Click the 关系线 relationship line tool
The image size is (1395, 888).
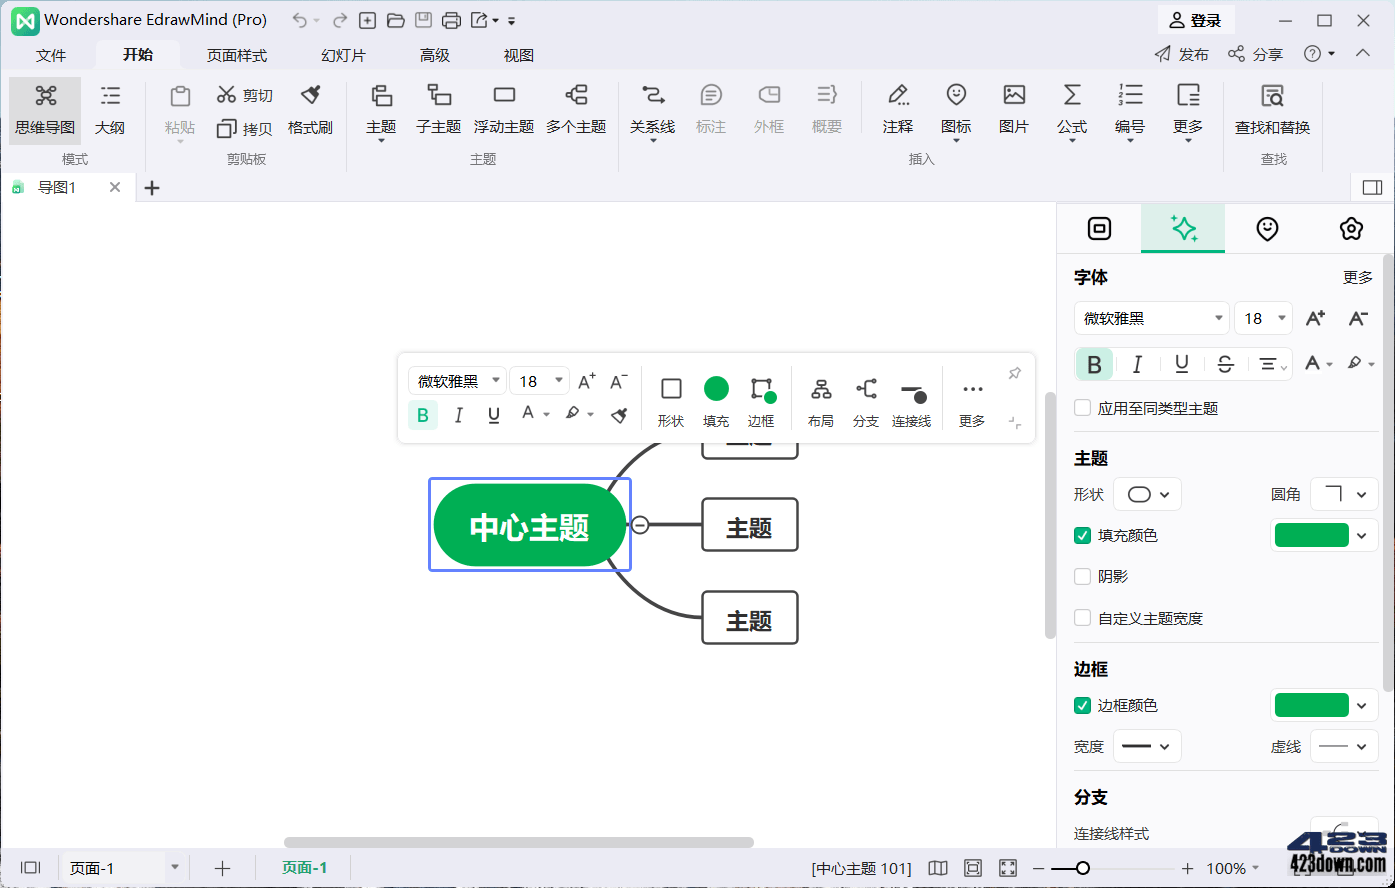(652, 110)
